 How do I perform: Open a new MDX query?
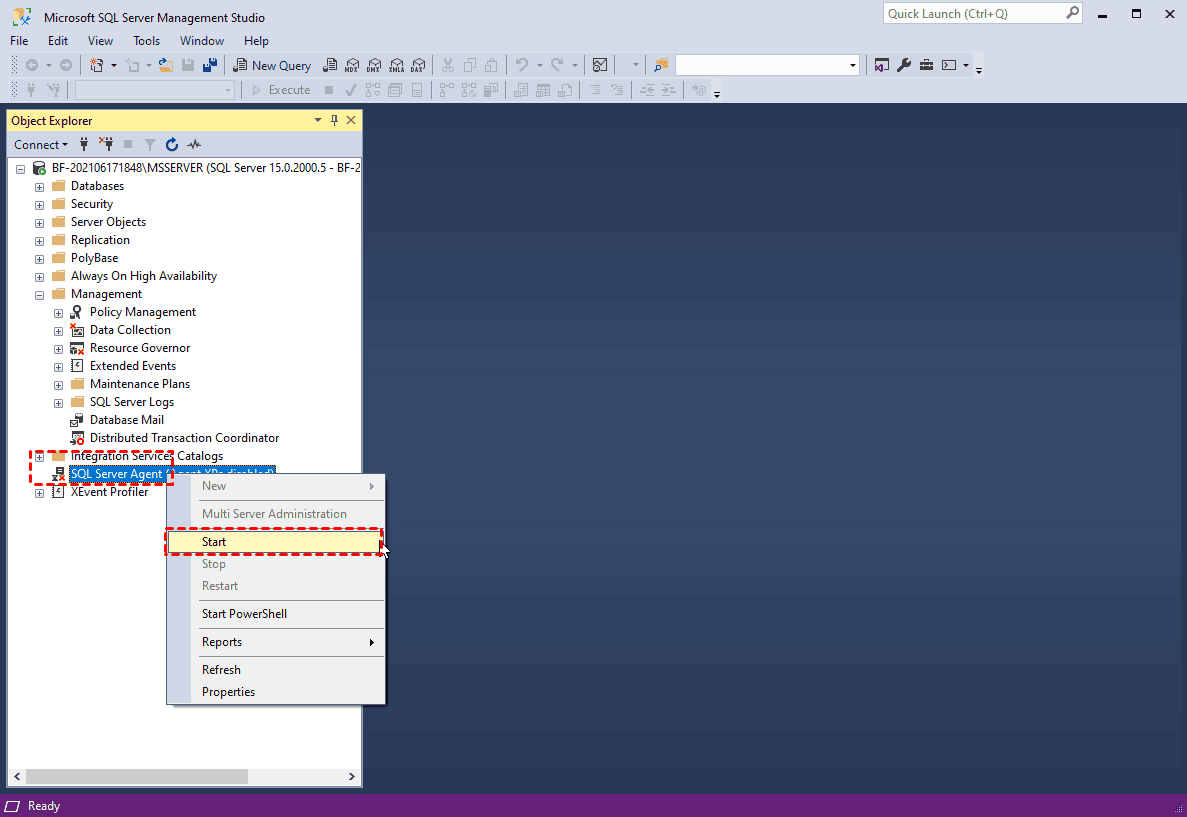click(x=352, y=66)
